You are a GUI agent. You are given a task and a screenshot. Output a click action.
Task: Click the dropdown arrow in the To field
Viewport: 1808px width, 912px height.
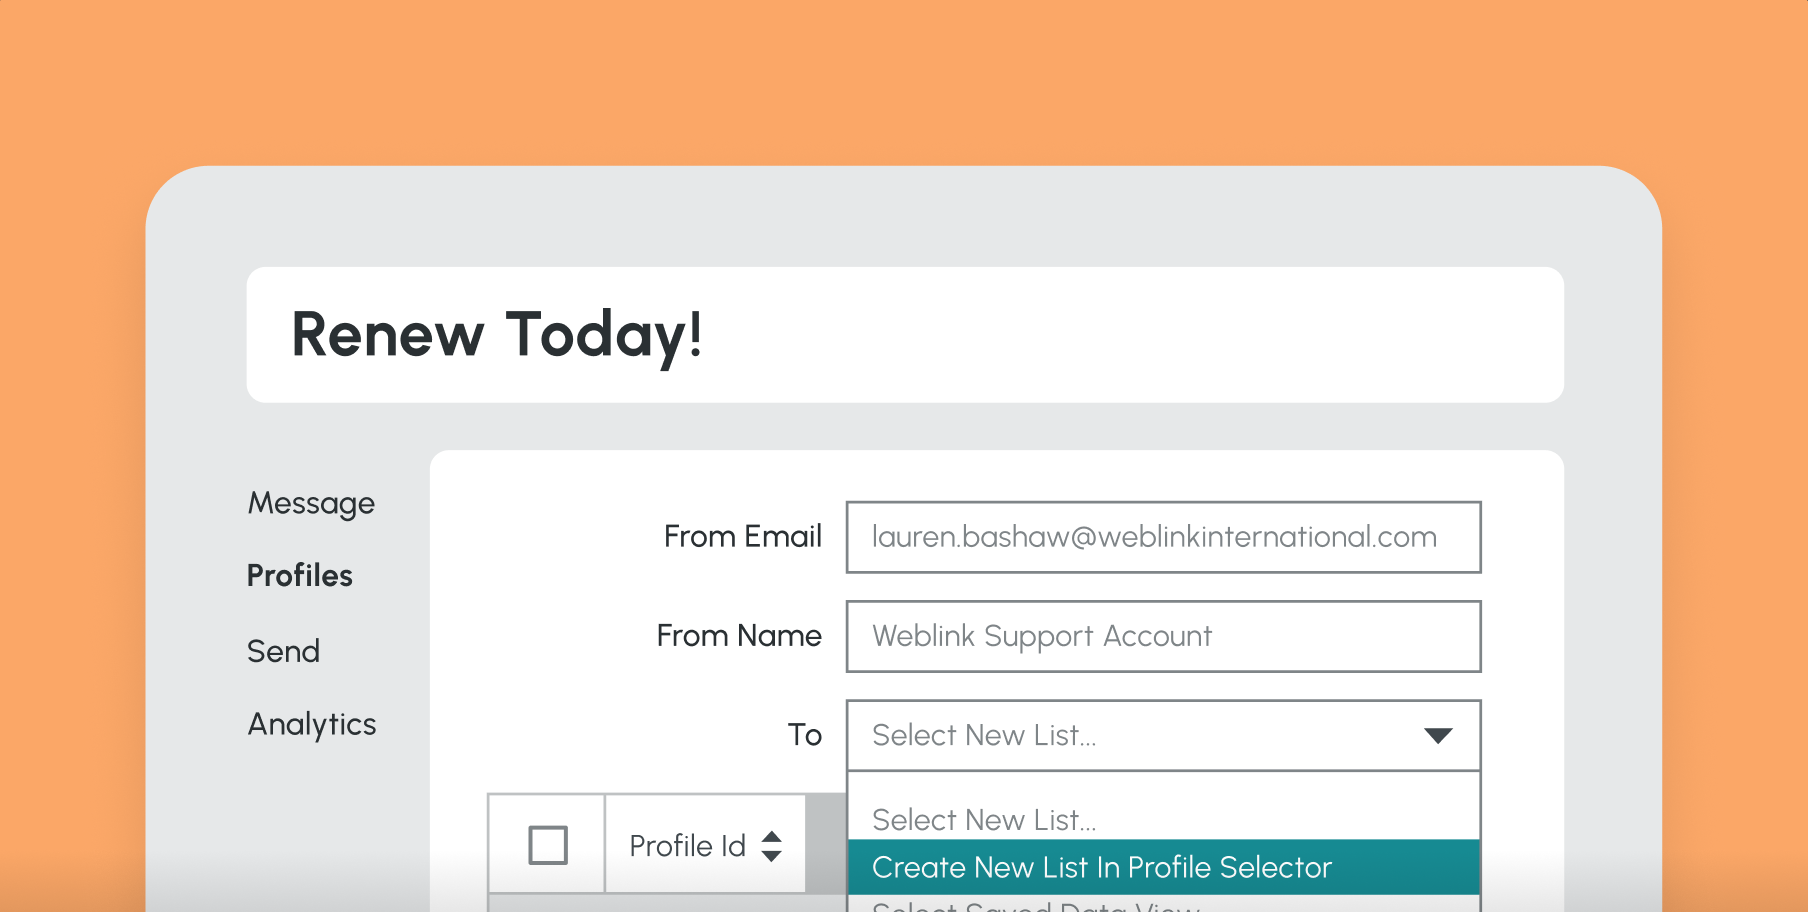pos(1437,736)
